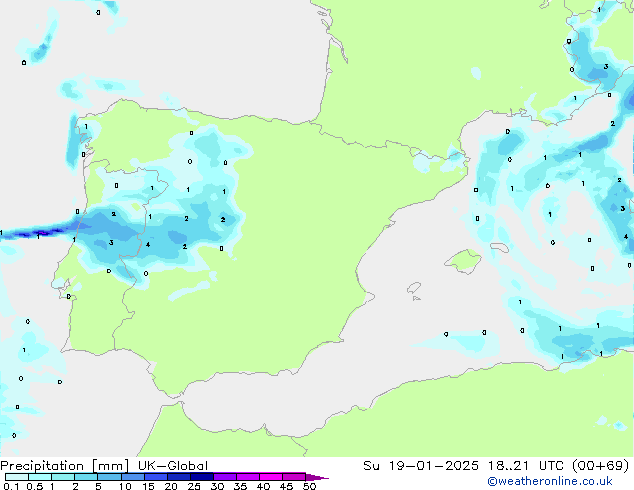Viewport: 634px width, 490px height.
Task: Click the 20–25 mm dark blue swatch
Action: (x=178, y=477)
